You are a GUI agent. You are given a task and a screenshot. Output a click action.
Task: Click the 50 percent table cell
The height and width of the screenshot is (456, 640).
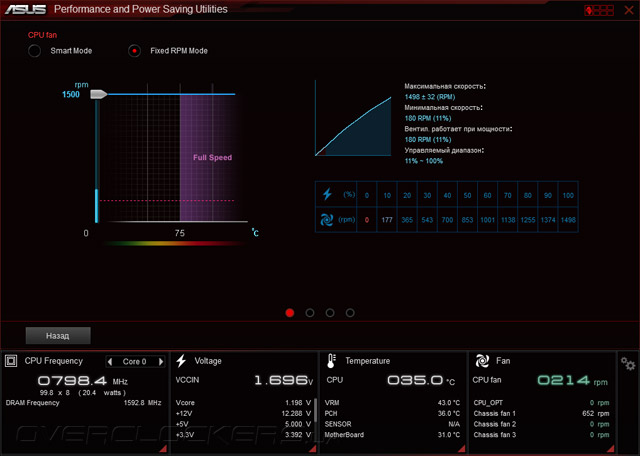pyautogui.click(x=467, y=196)
